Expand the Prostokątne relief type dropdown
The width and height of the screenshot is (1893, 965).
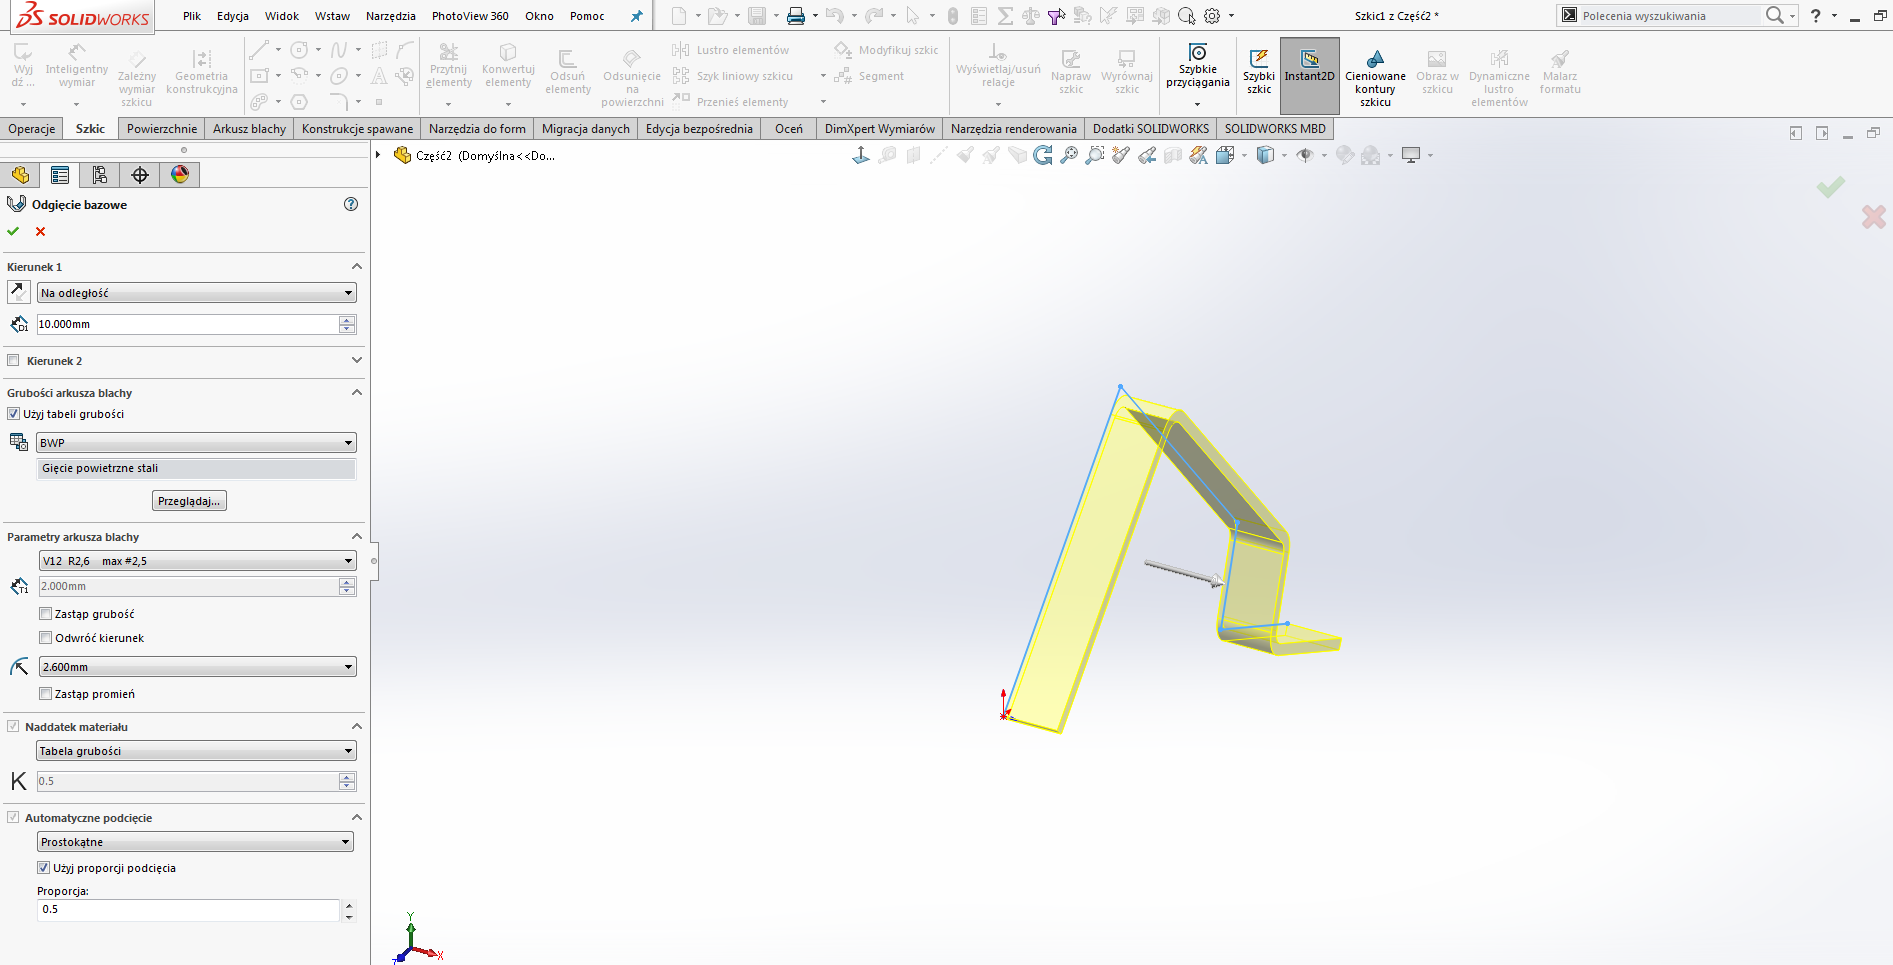pos(195,842)
